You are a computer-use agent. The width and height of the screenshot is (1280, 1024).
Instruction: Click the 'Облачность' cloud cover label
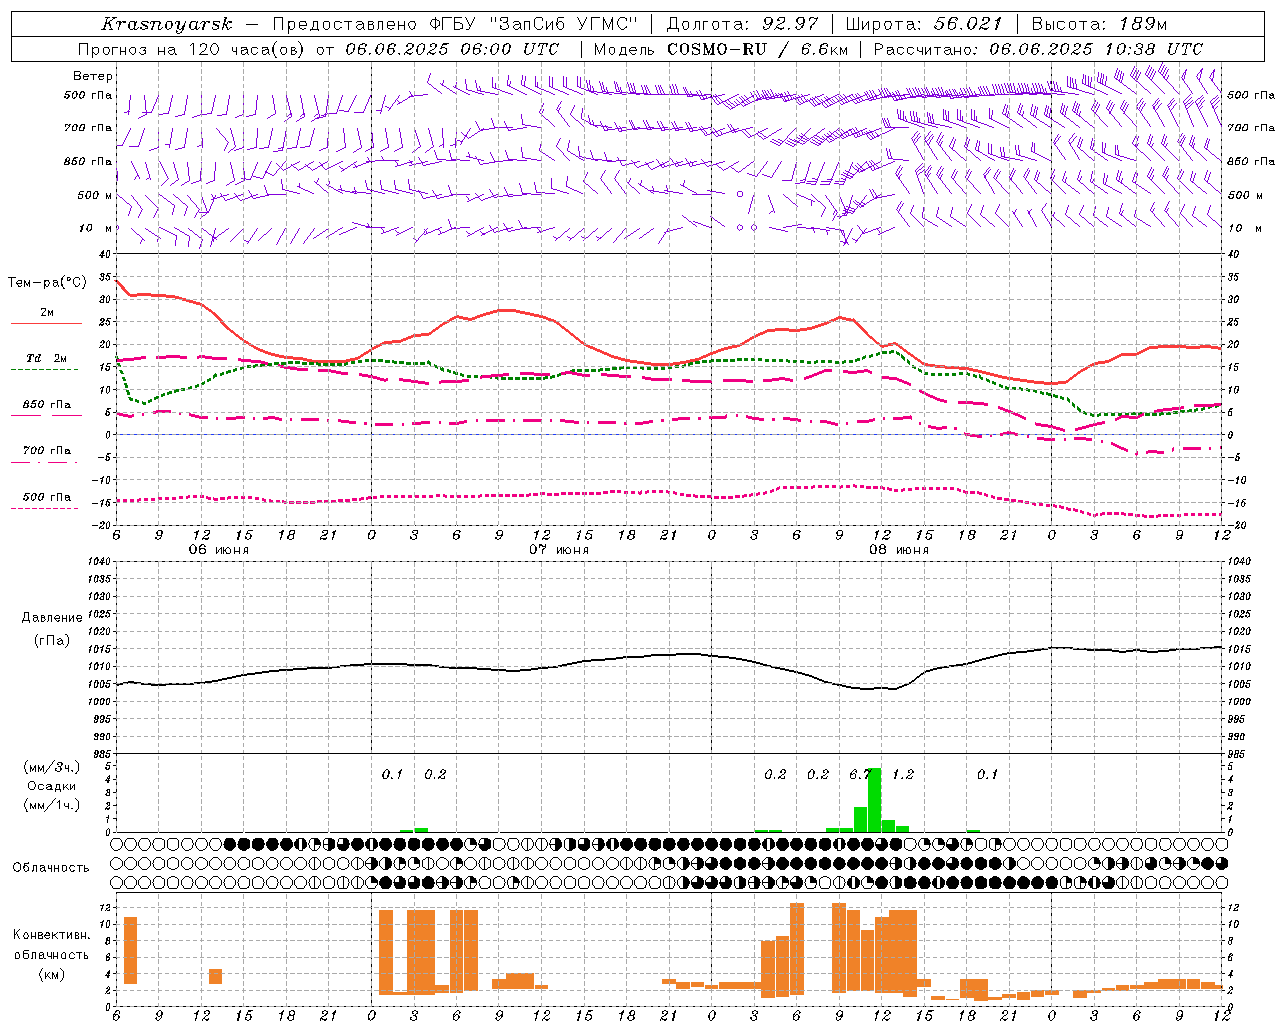51,868
